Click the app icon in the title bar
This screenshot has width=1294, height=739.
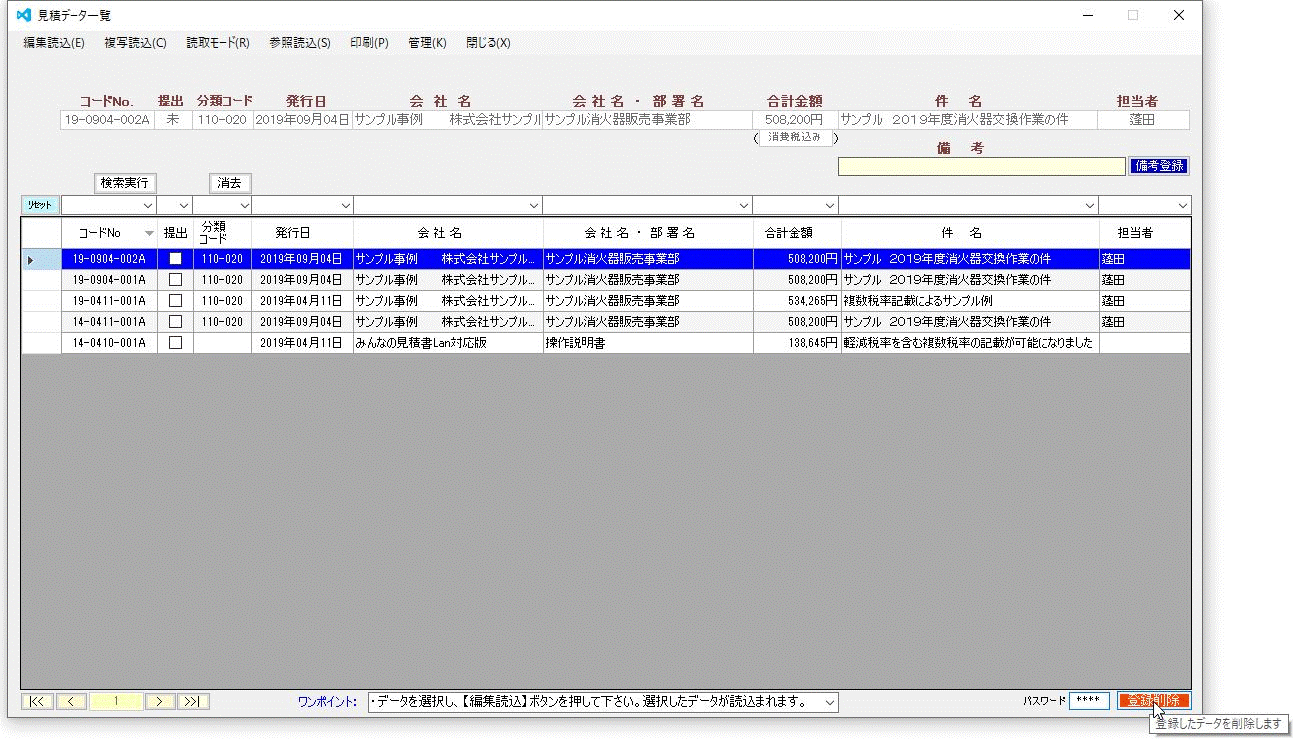click(x=24, y=15)
